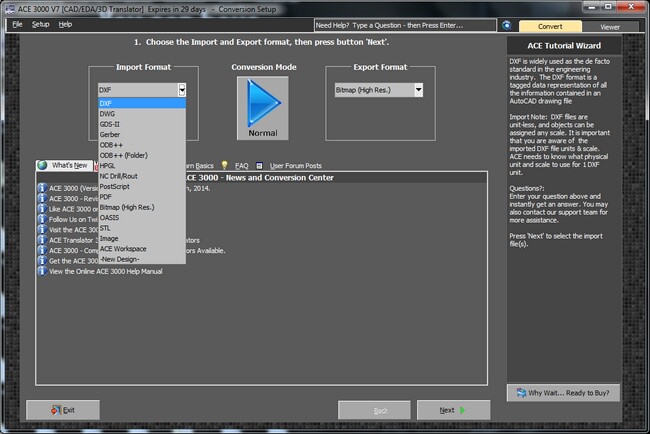This screenshot has width=650, height=434.
Task: Click the 'Need Help? Type a Question' field
Action: [405, 25]
